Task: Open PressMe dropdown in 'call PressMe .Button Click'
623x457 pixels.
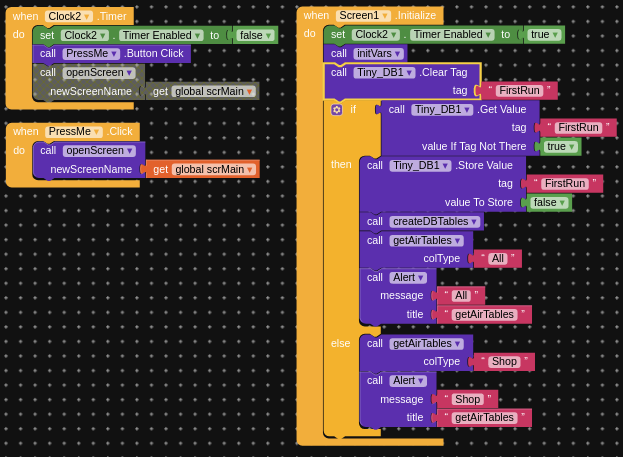Action: pos(91,53)
